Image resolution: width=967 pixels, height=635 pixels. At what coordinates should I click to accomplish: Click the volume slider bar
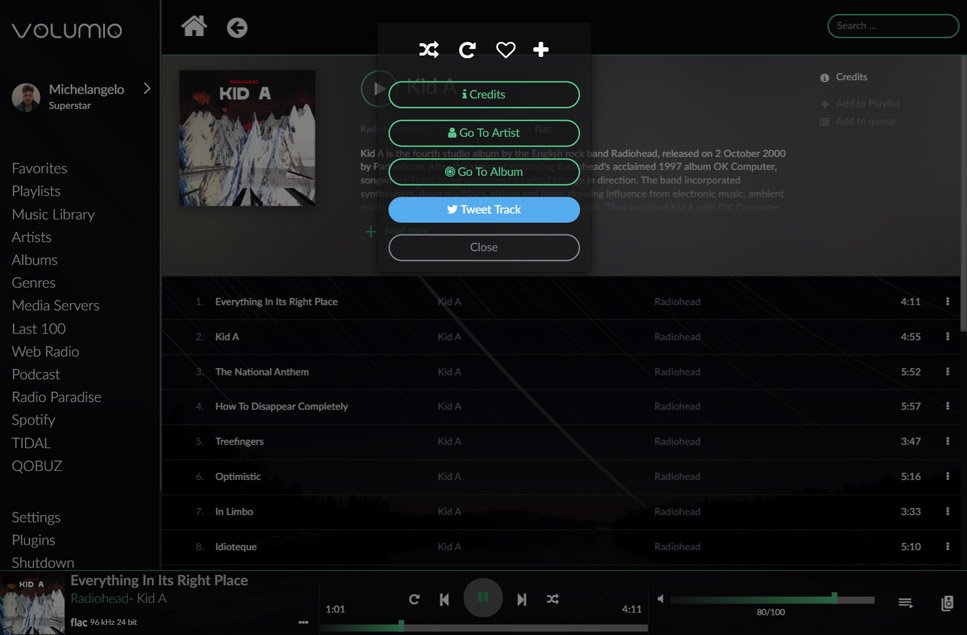pyautogui.click(x=771, y=600)
